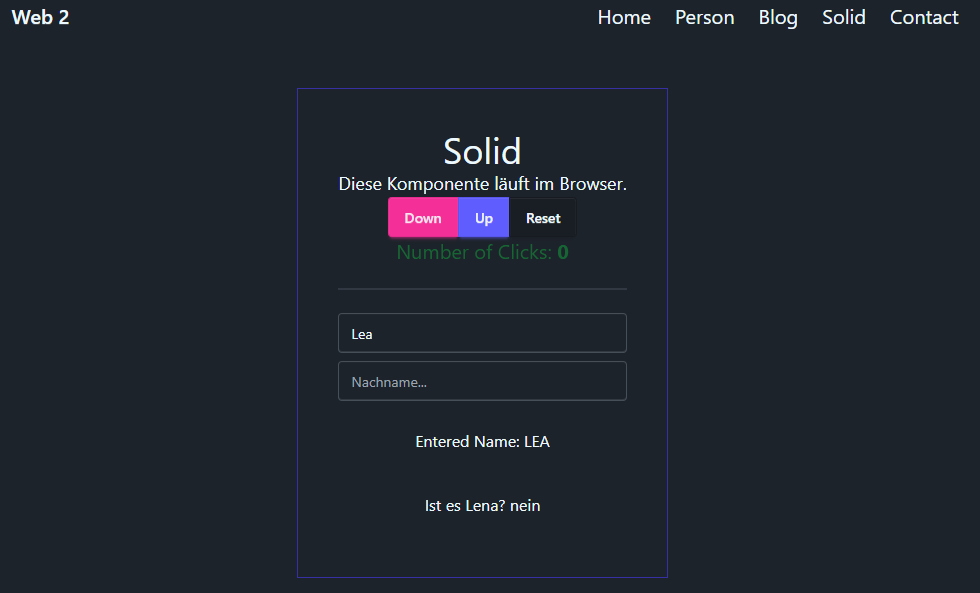
Task: Open the Contact page link
Action: (924, 17)
